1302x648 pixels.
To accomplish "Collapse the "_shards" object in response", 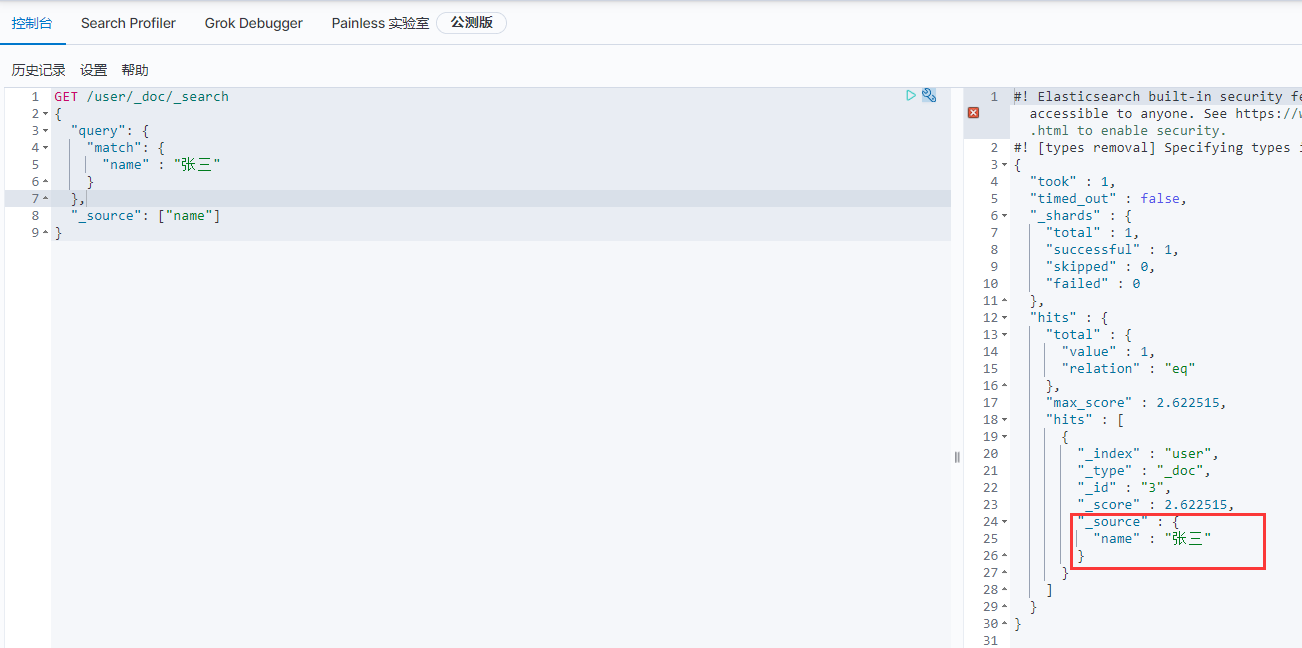I will pyautogui.click(x=1004, y=216).
